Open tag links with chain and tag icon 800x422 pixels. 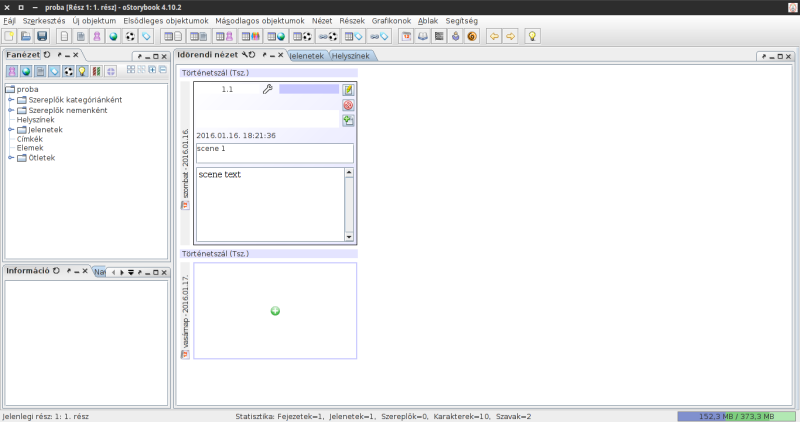pyautogui.click(x=379, y=36)
